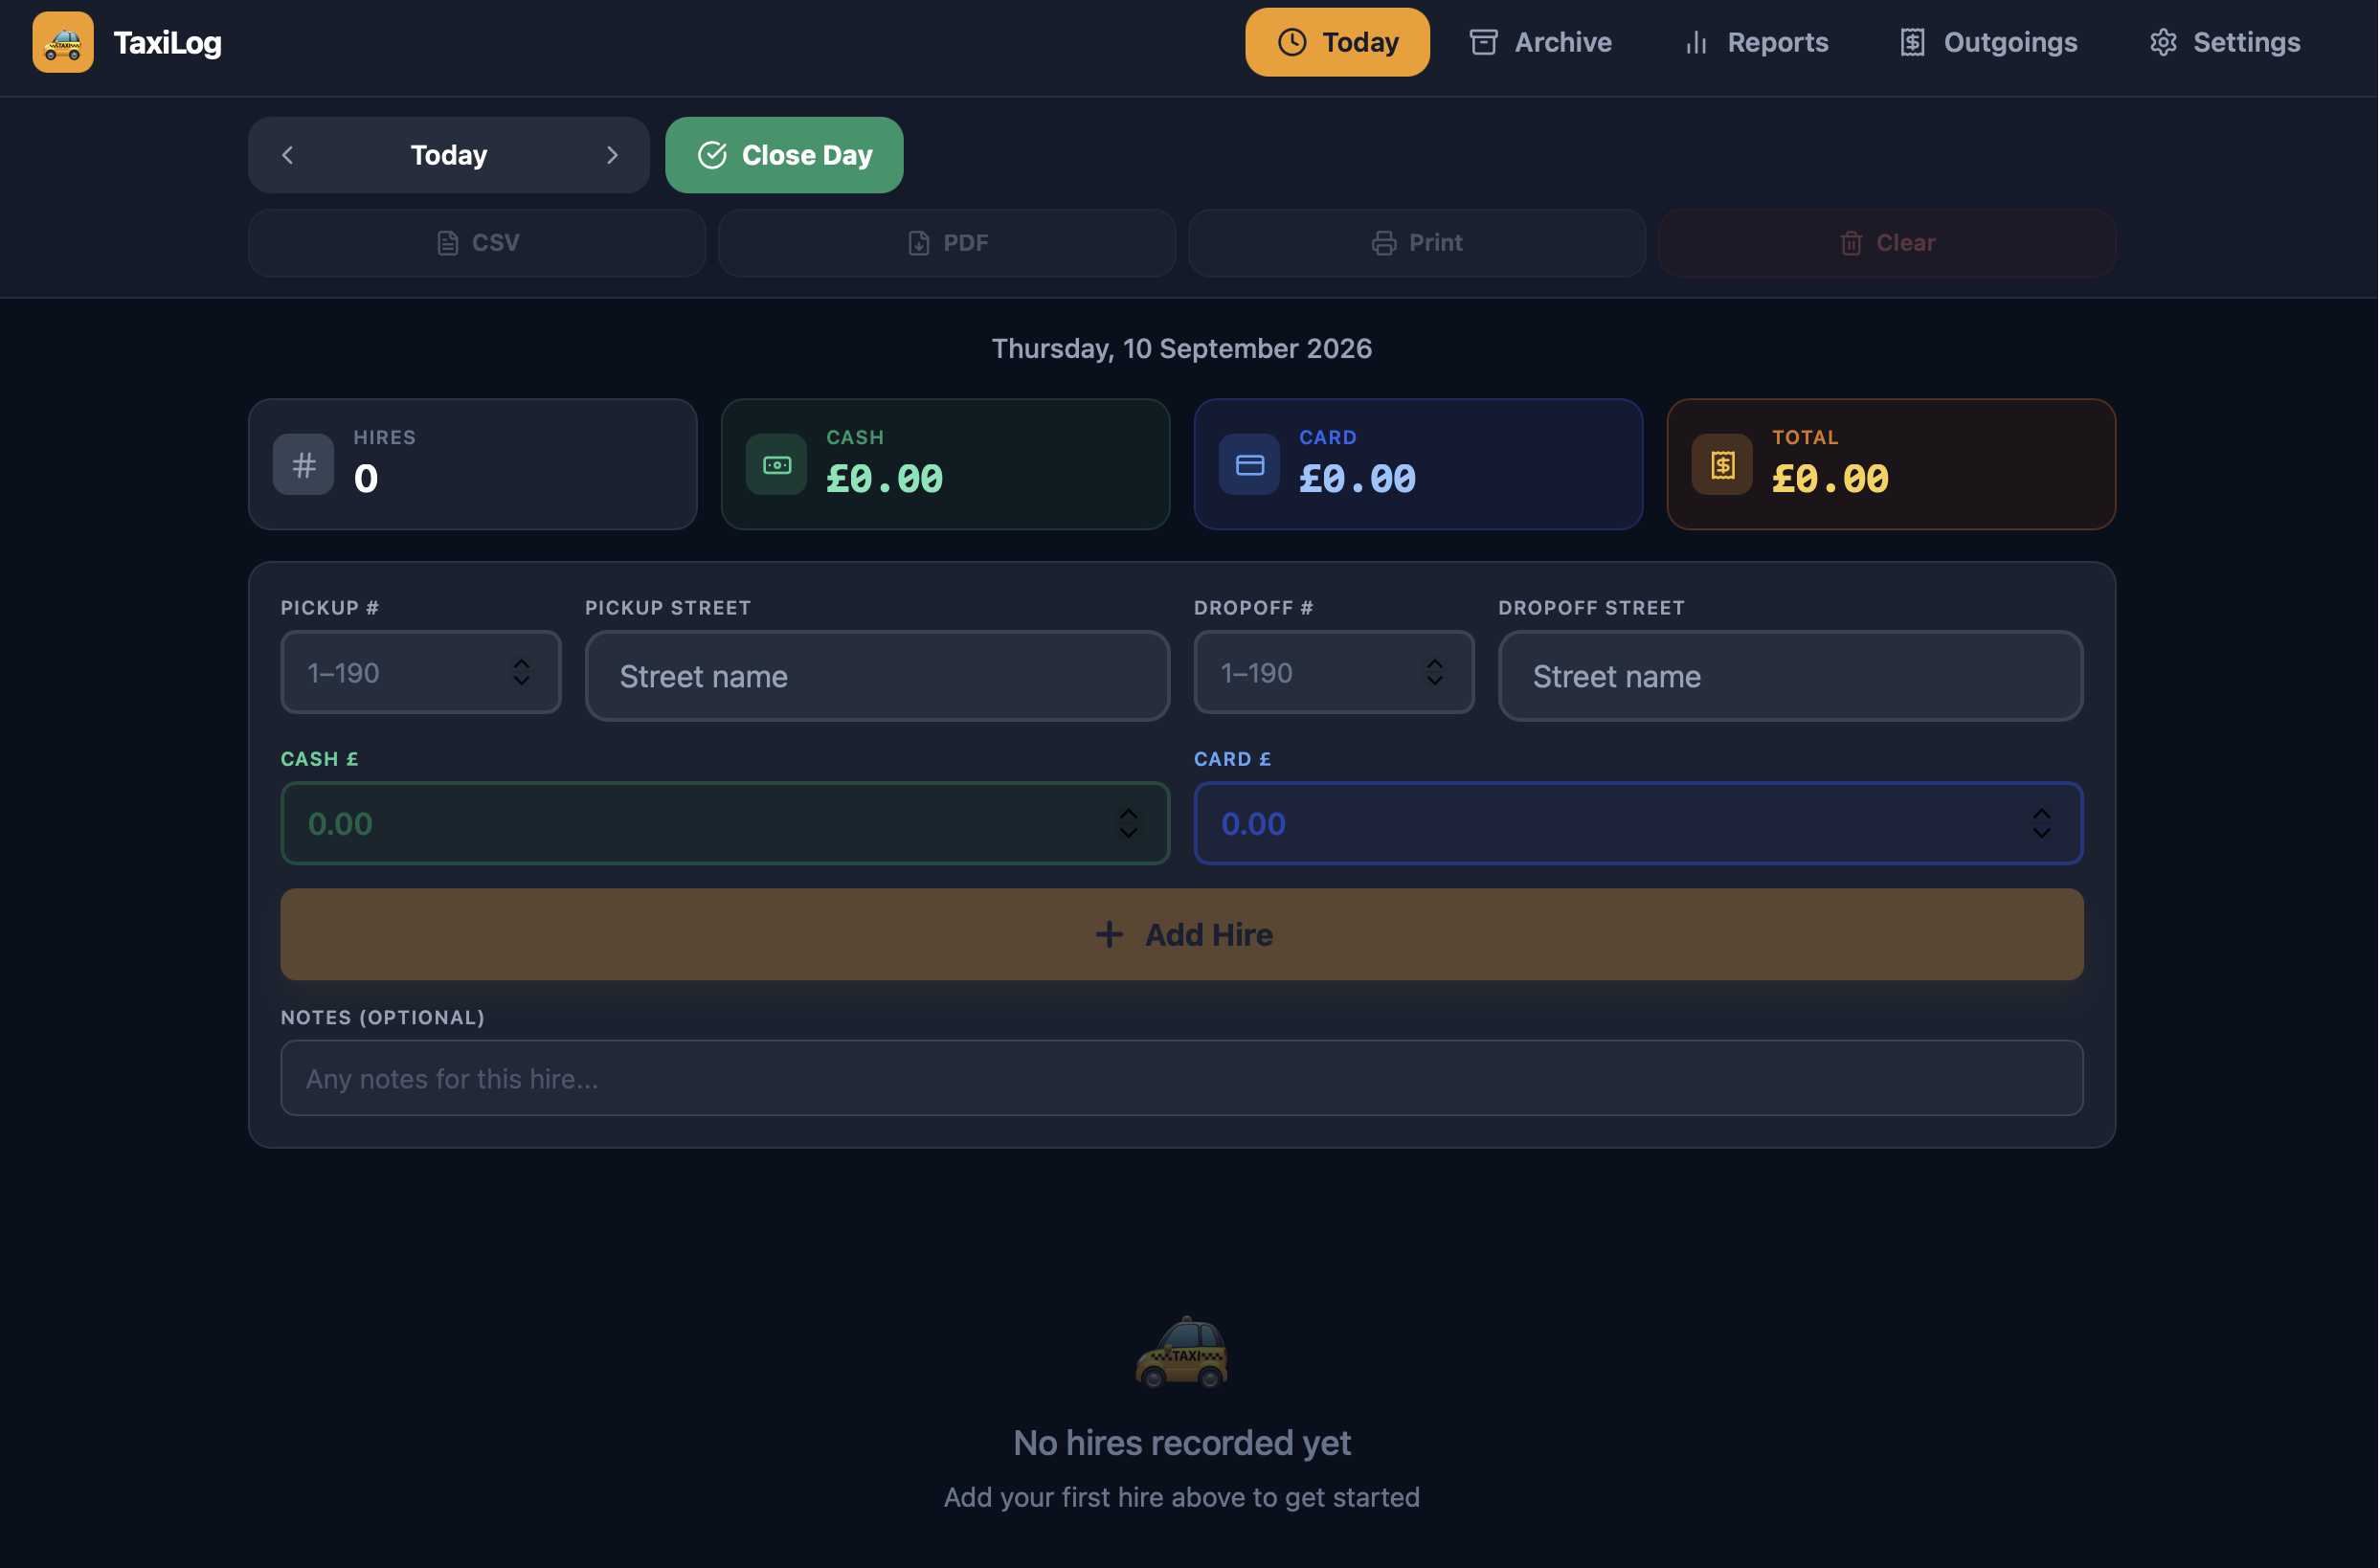Viewport: 2380px width, 1568px height.
Task: Use the Pickup # stepper arrows
Action: [522, 672]
